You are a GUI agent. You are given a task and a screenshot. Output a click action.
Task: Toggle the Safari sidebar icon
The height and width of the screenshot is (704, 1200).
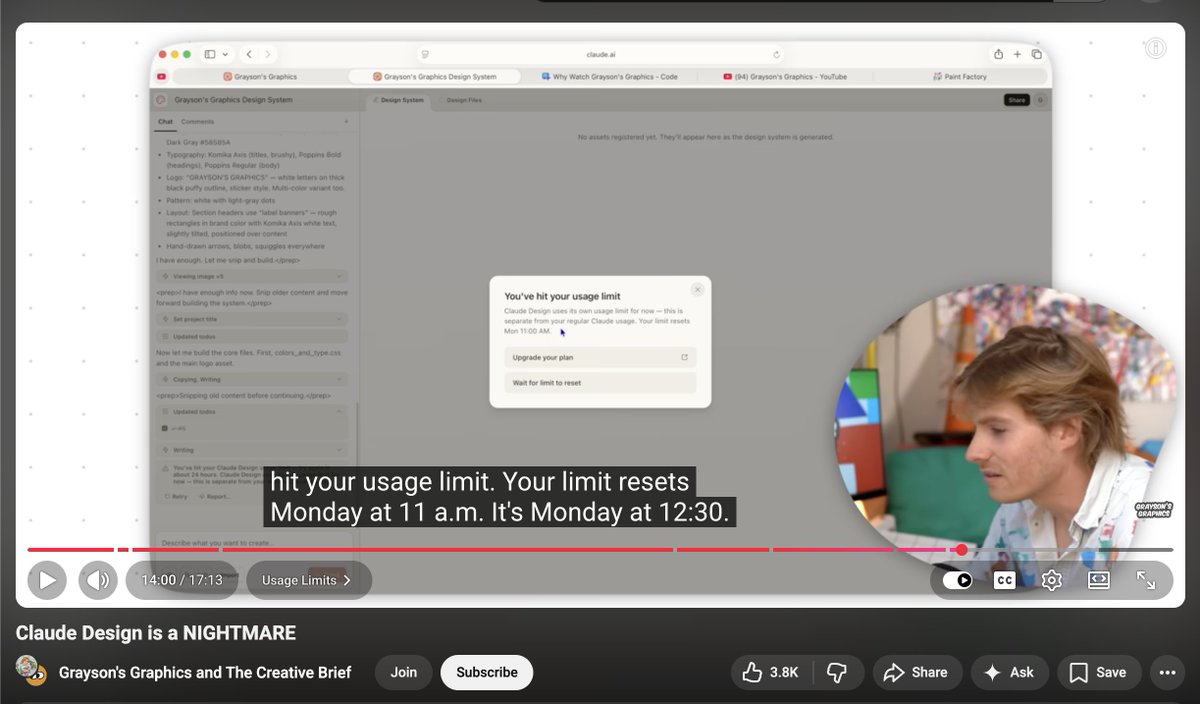(x=210, y=54)
